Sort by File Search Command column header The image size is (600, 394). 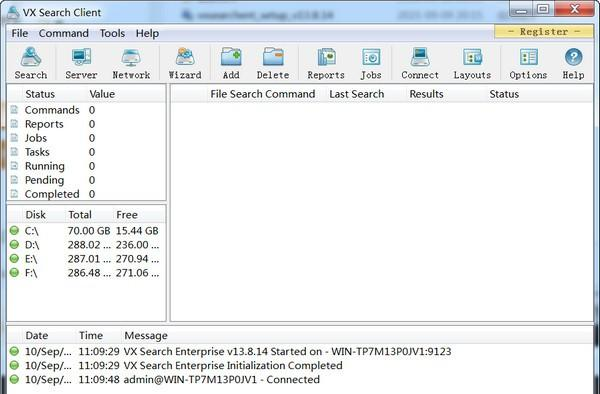click(262, 94)
